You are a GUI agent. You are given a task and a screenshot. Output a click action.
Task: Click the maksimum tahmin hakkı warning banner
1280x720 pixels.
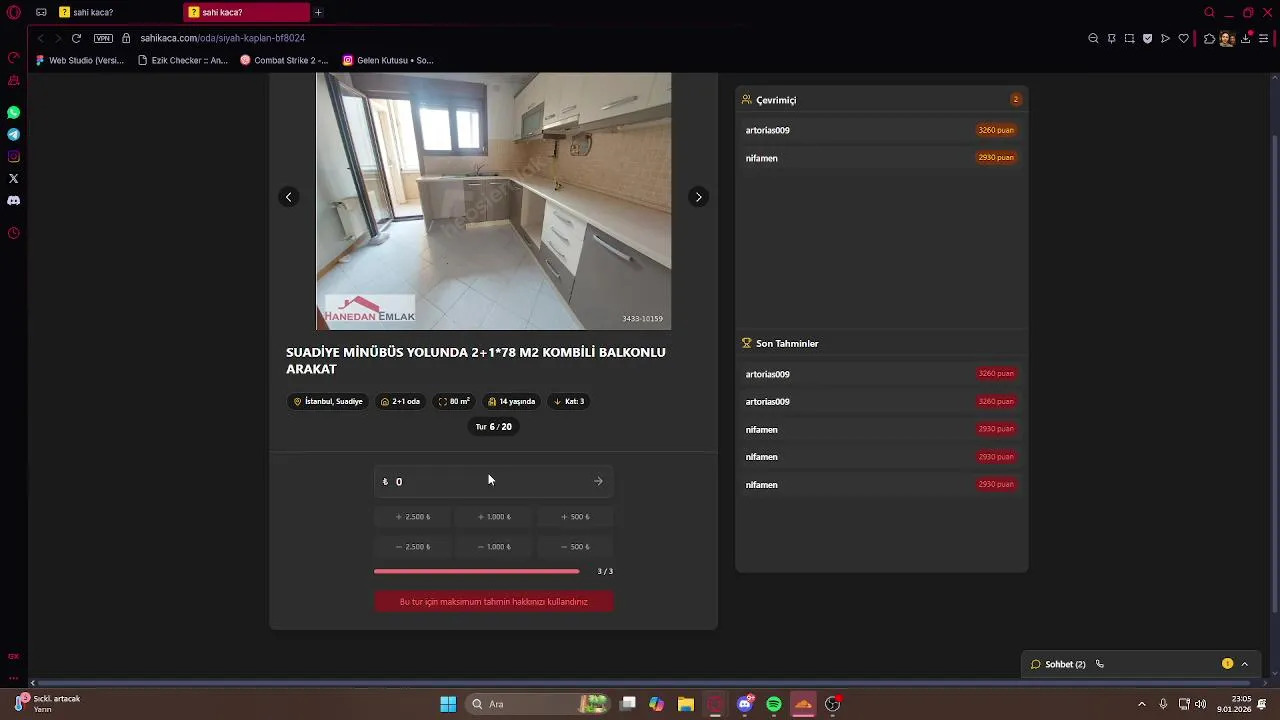[x=494, y=602]
